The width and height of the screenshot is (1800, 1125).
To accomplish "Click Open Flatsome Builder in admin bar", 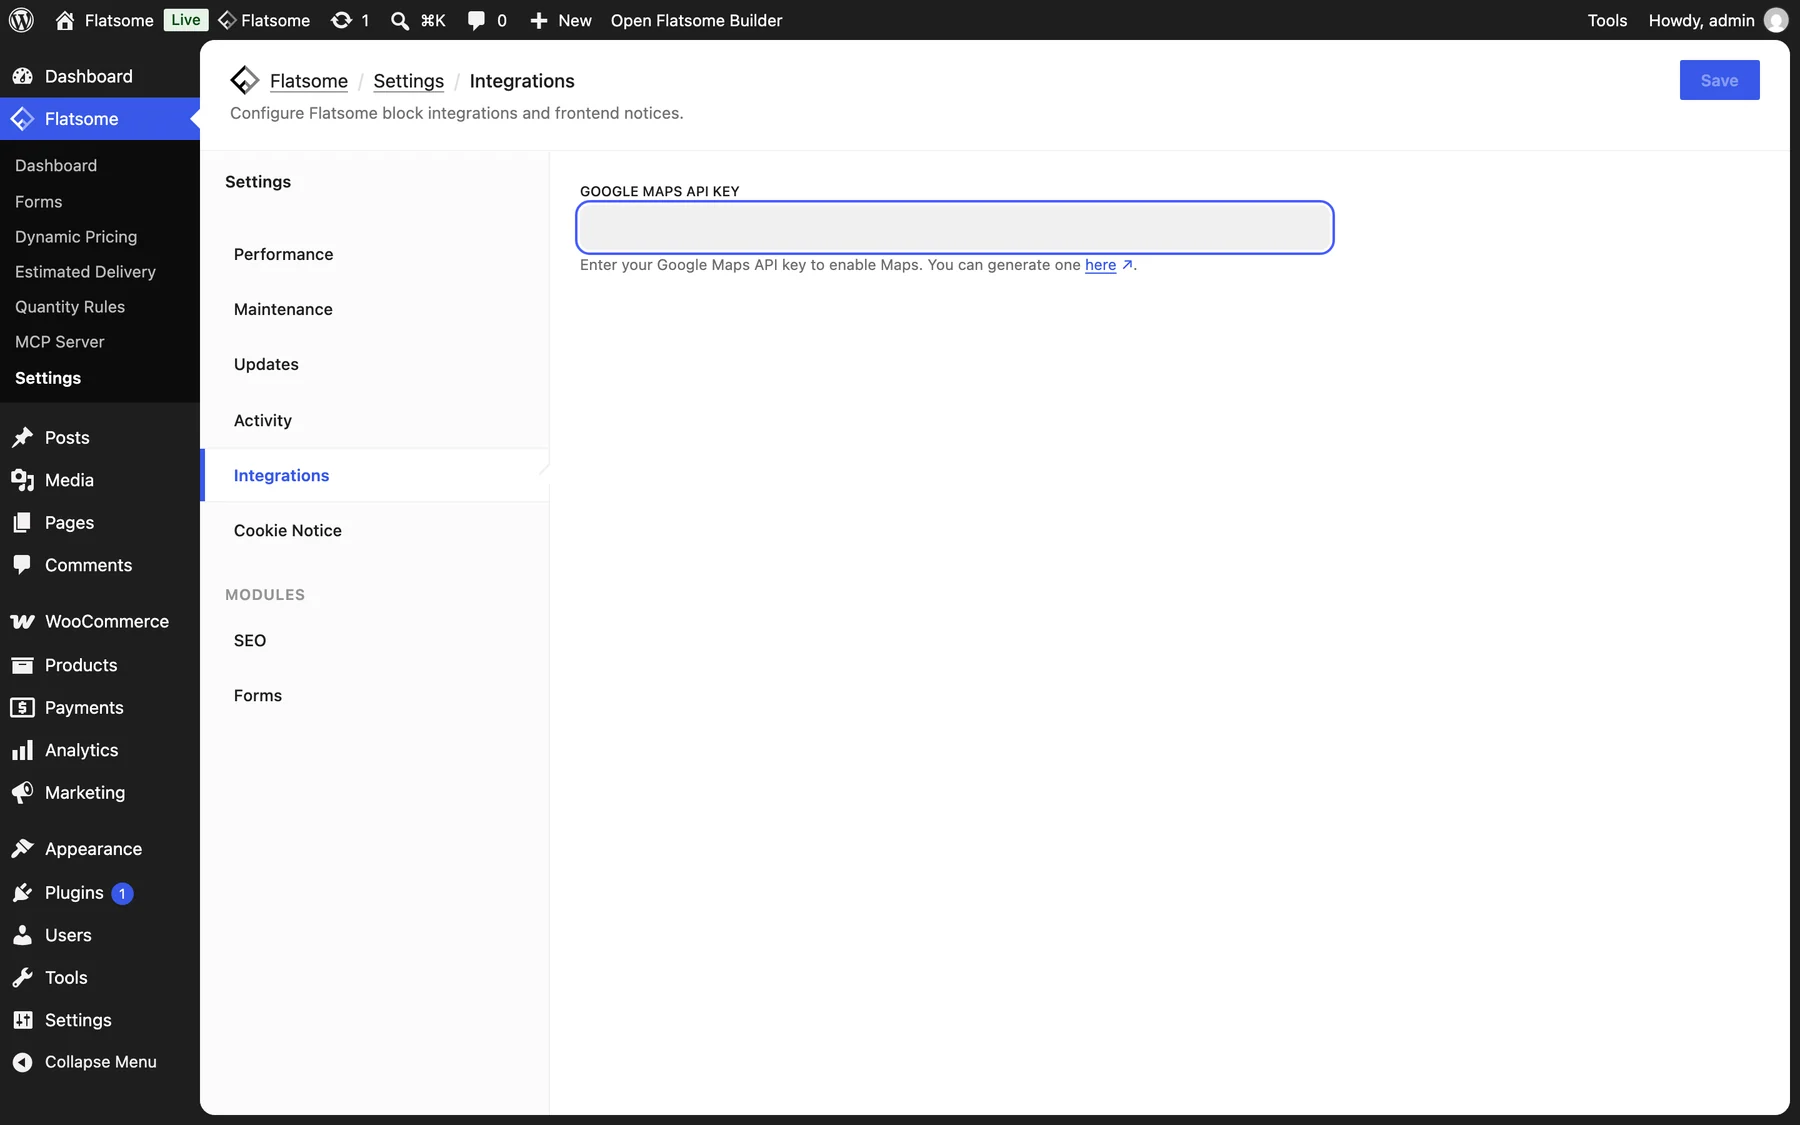I will click(x=696, y=20).
